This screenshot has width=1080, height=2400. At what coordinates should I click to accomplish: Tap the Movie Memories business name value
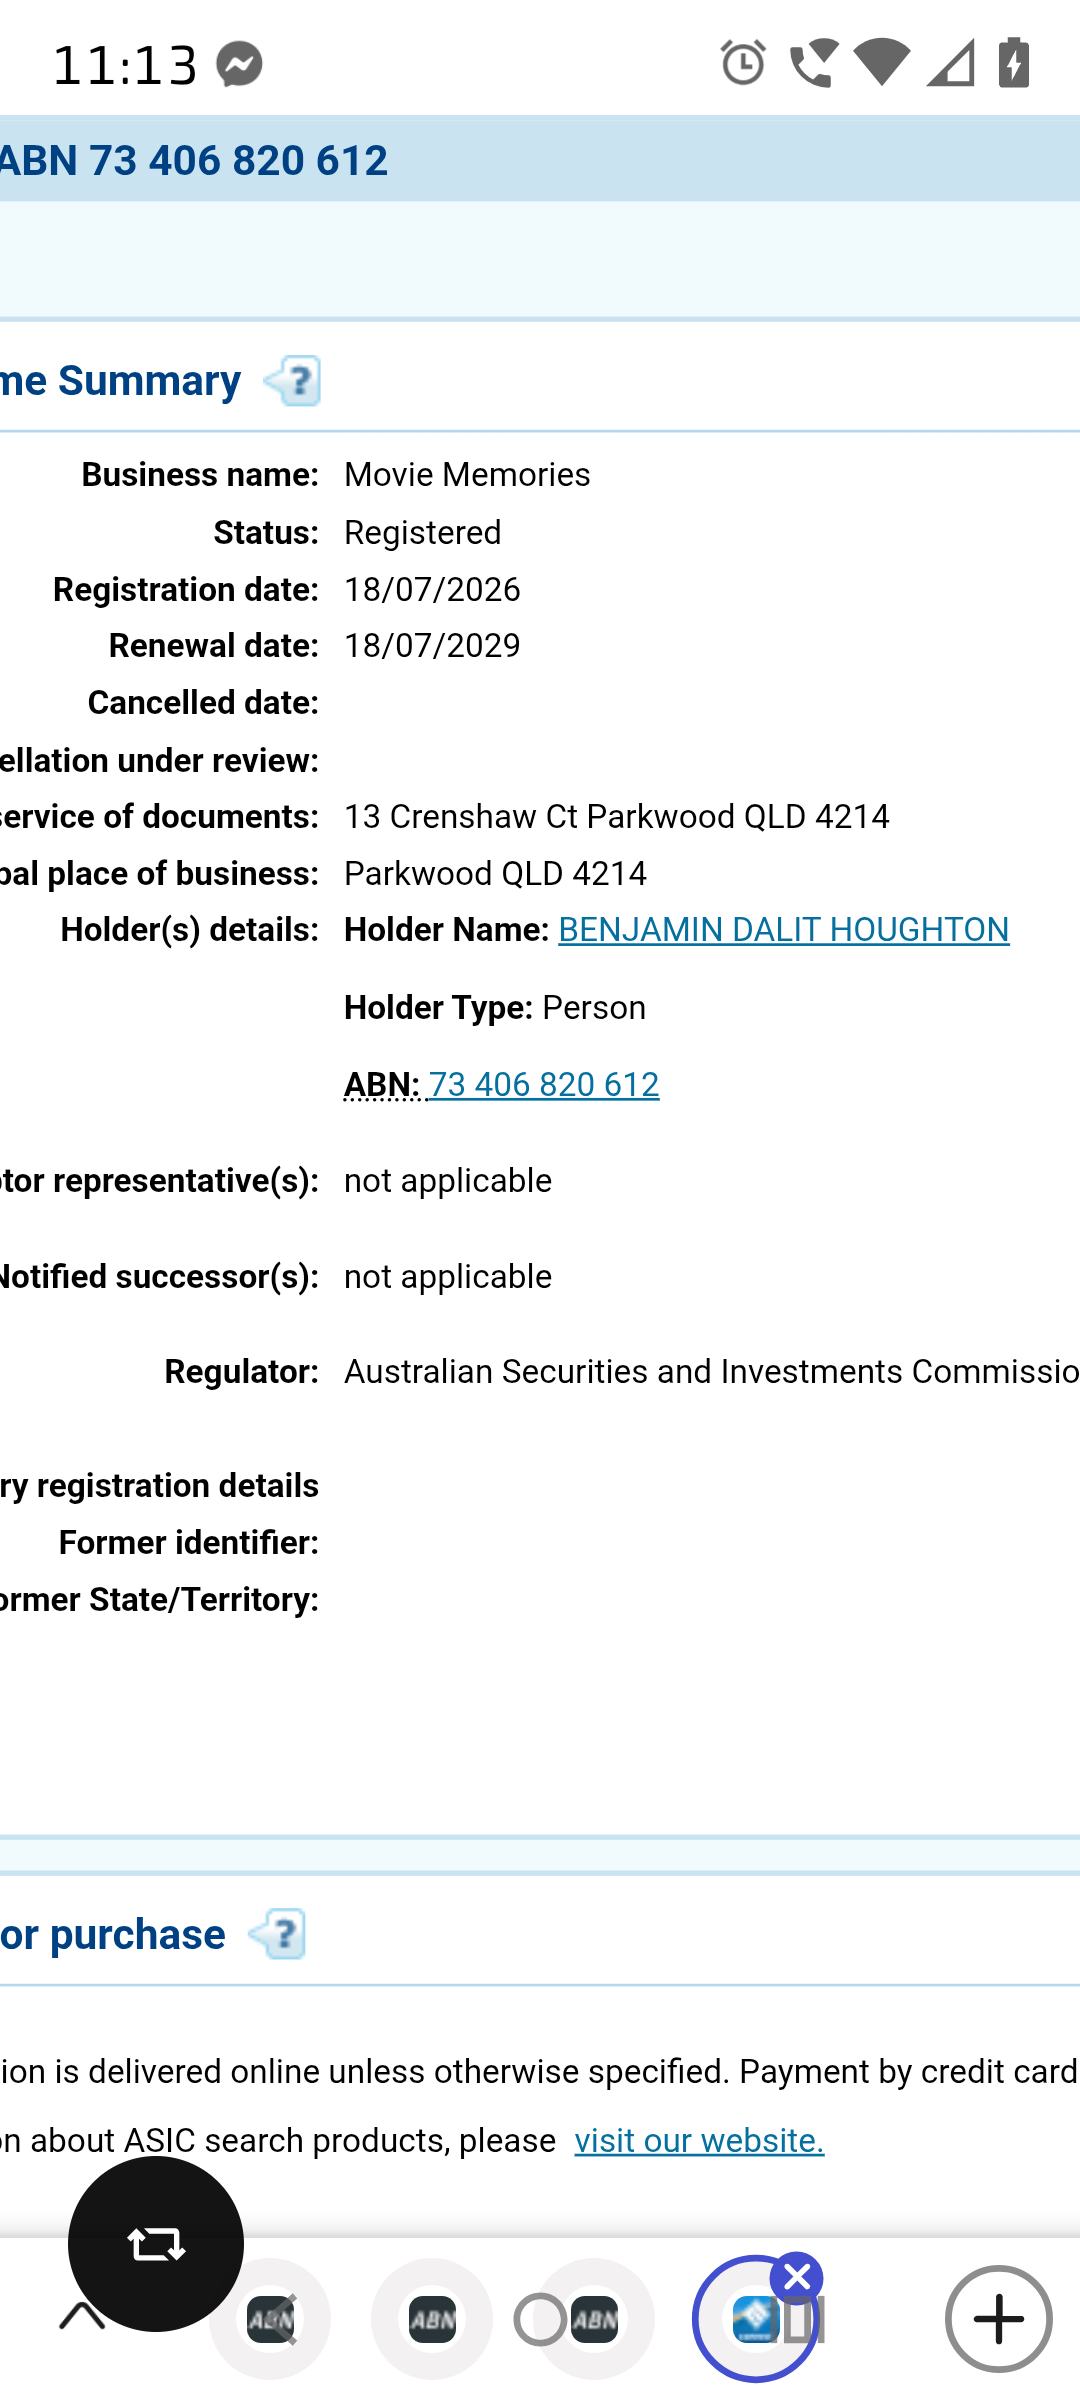(467, 475)
